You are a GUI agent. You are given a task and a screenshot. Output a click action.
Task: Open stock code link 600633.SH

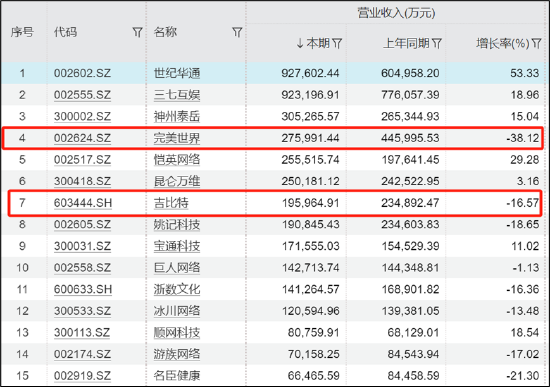[x=83, y=289]
